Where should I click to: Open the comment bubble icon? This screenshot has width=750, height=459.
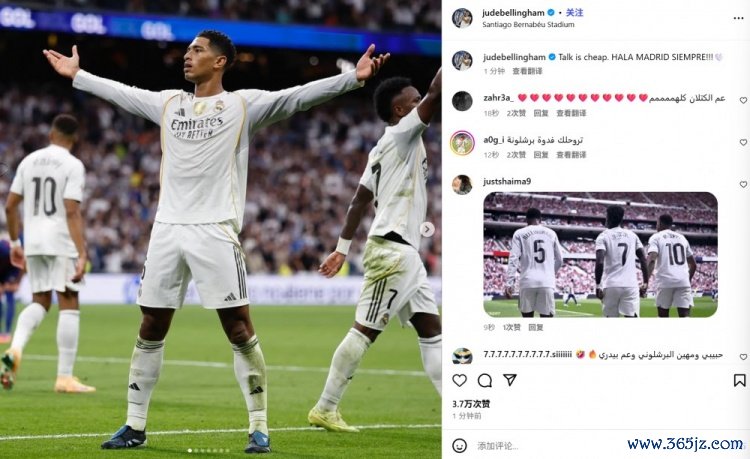point(485,381)
